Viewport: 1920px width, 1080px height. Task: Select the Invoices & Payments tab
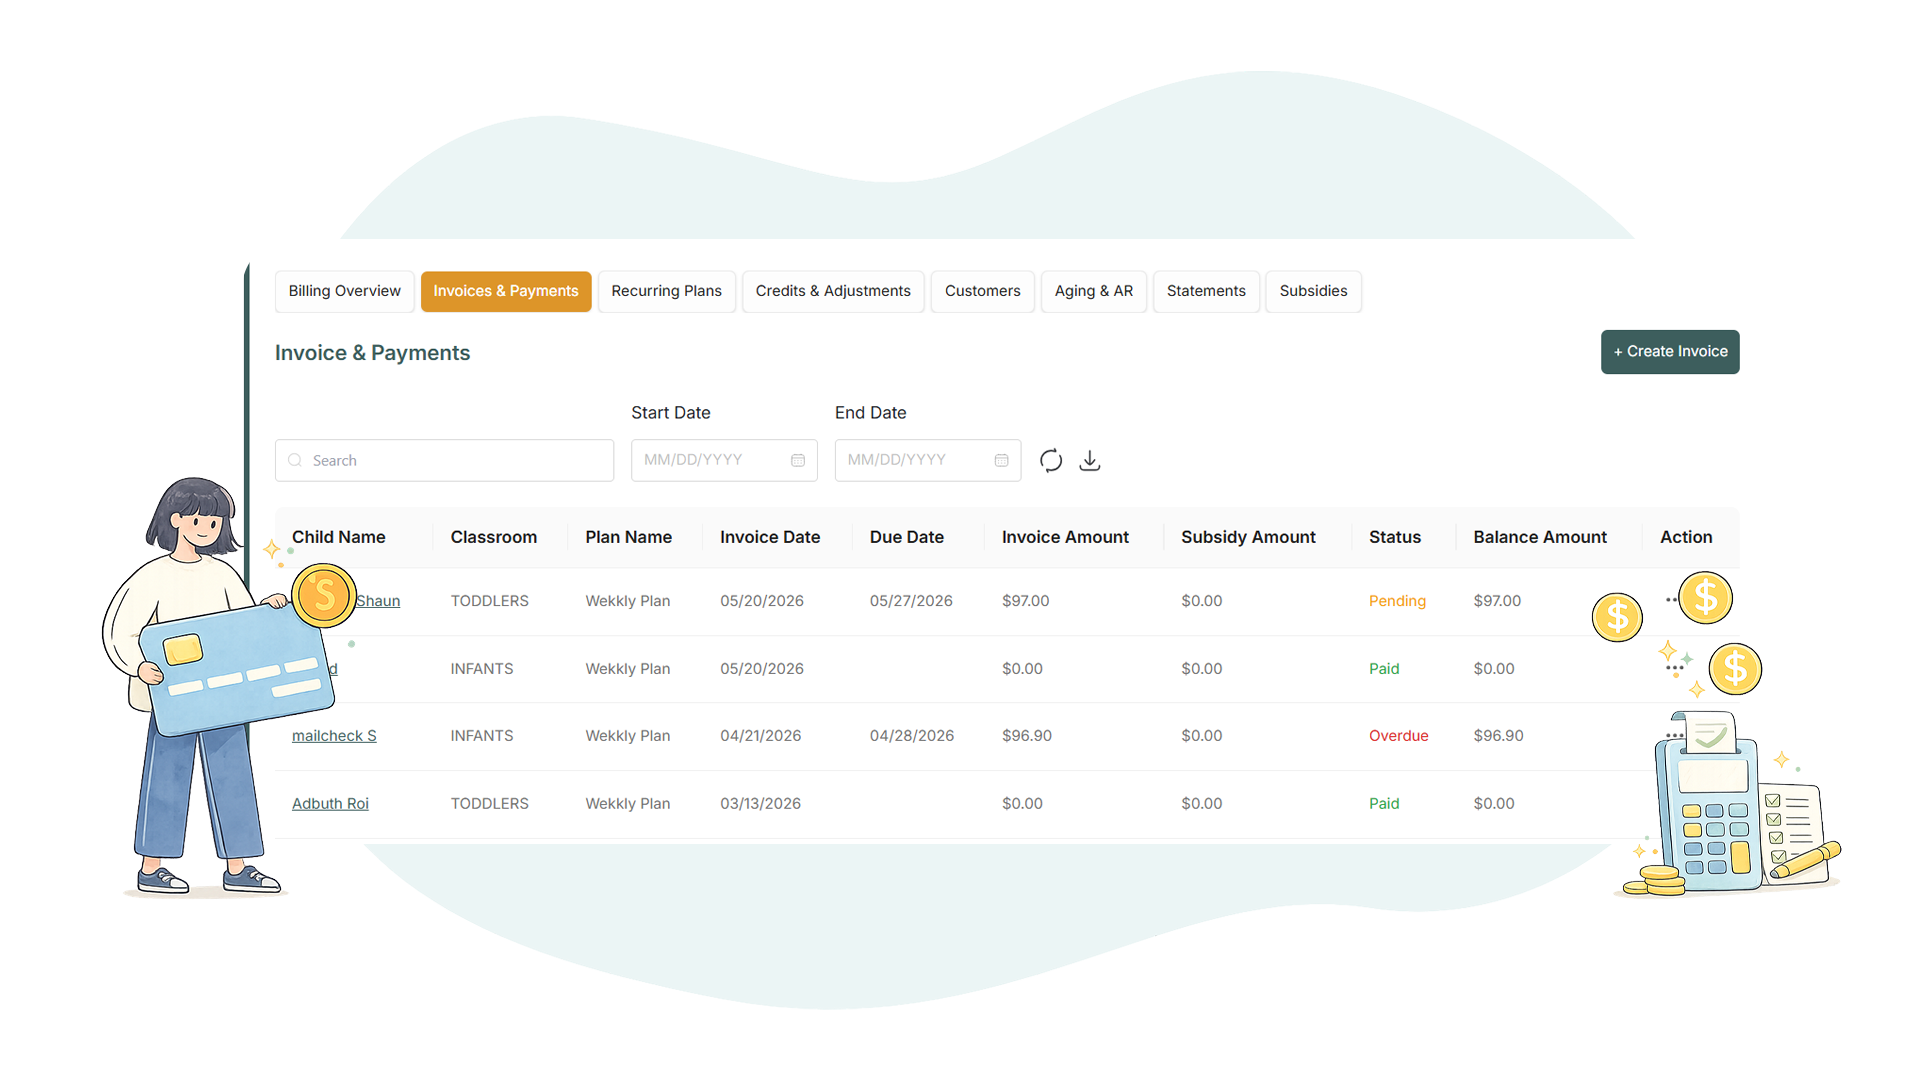coord(505,291)
